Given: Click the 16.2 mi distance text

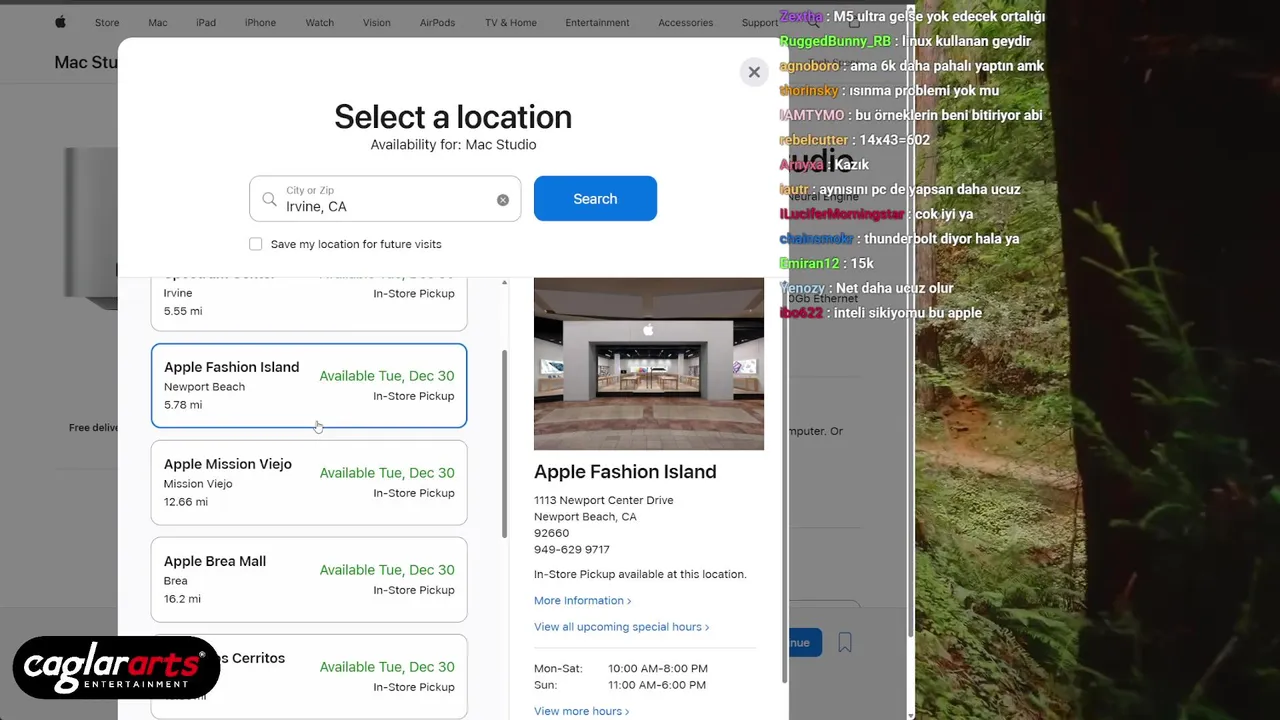Looking at the screenshot, I should coord(182,599).
